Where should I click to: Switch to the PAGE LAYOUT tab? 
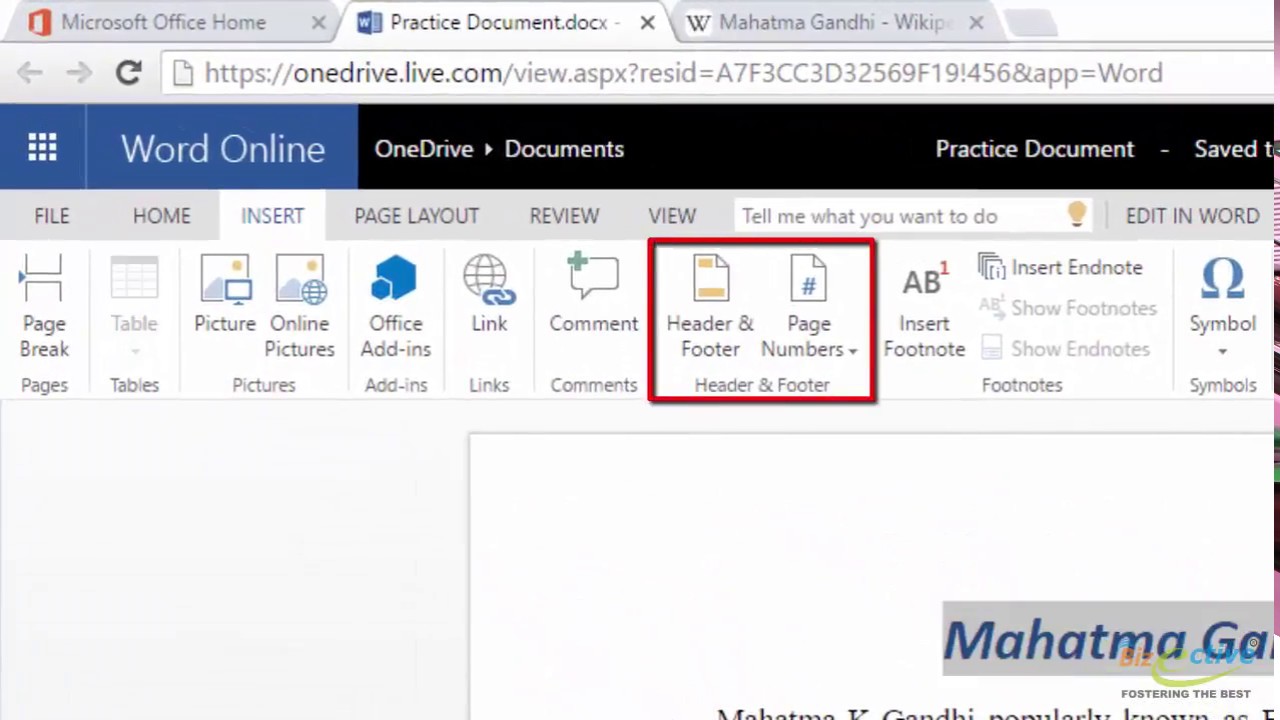click(x=416, y=216)
